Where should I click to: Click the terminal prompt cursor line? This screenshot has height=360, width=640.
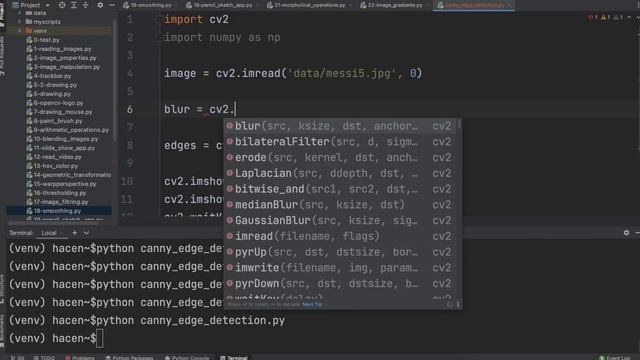pos(56,338)
